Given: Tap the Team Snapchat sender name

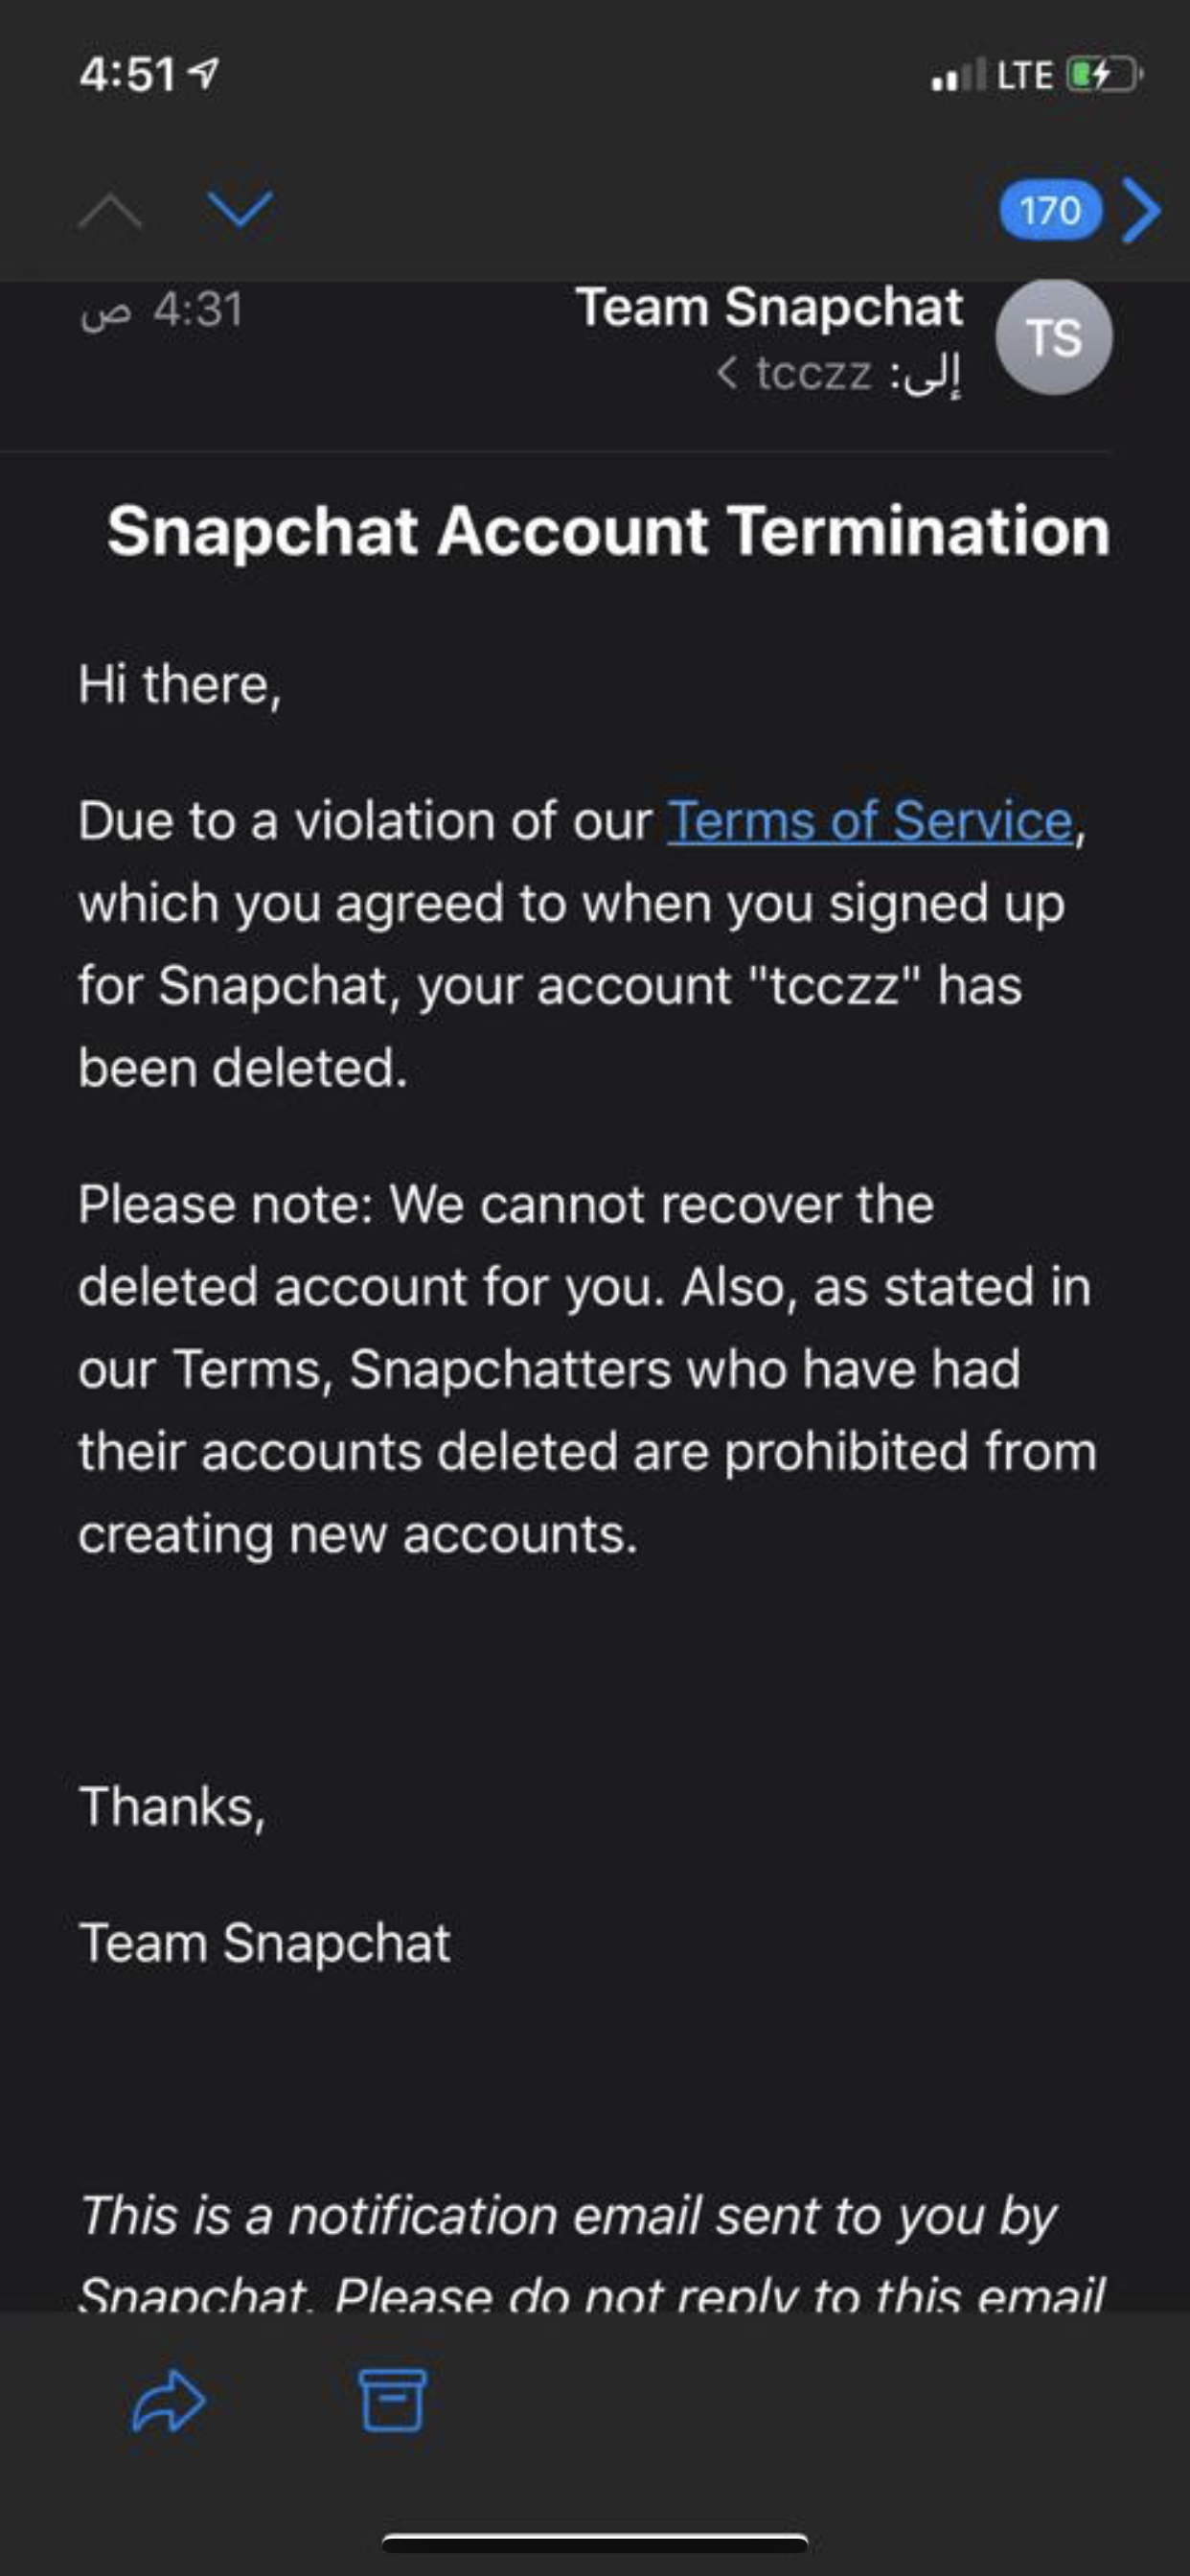Looking at the screenshot, I should click(x=769, y=307).
